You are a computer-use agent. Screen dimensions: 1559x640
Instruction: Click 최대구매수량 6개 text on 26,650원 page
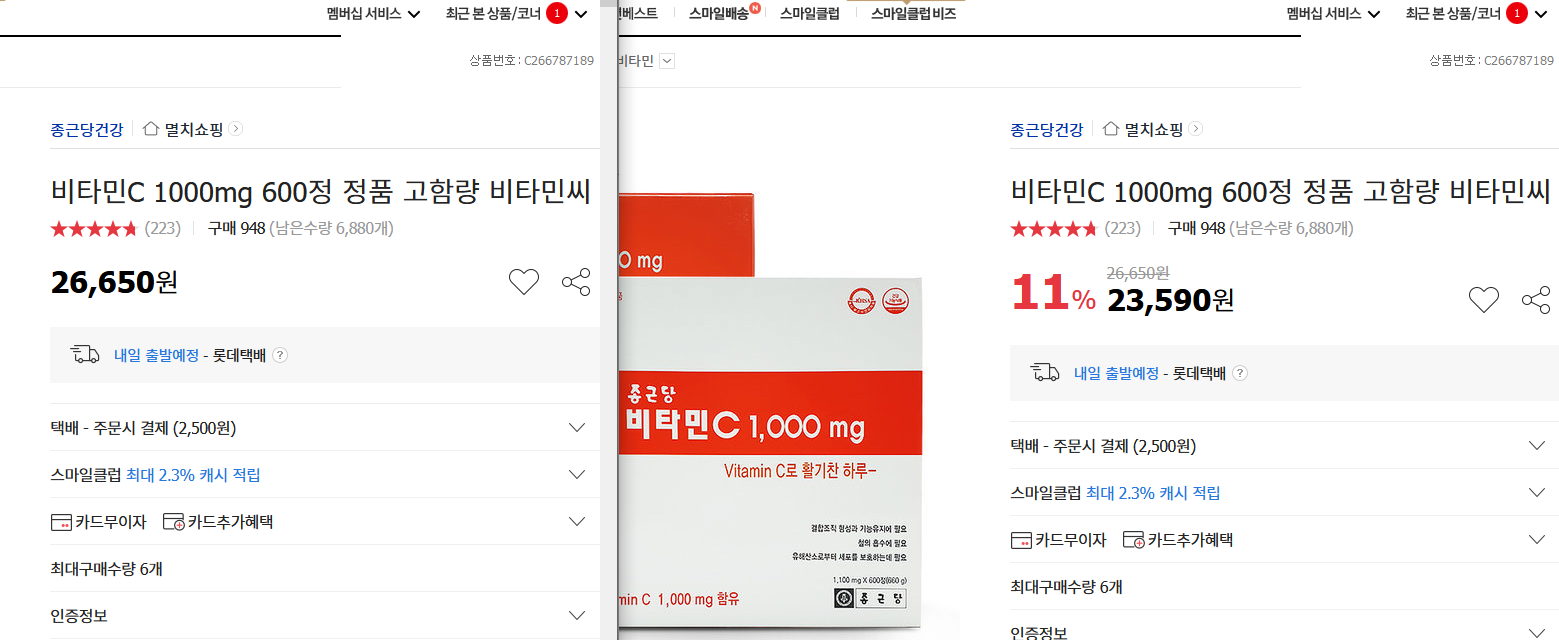[107, 569]
